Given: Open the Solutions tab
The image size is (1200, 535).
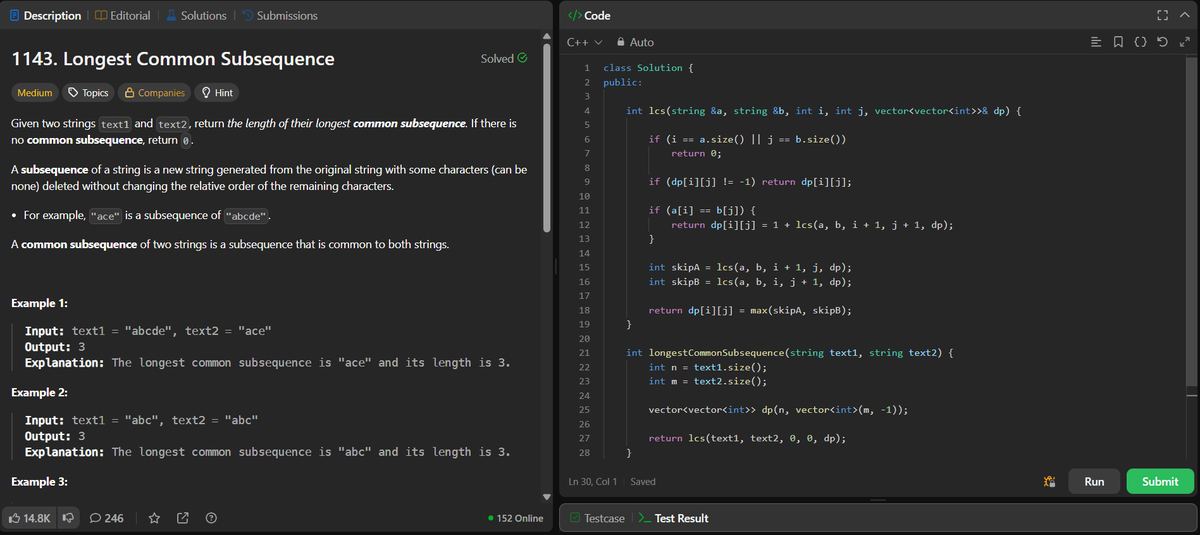Looking at the screenshot, I should coord(195,15).
